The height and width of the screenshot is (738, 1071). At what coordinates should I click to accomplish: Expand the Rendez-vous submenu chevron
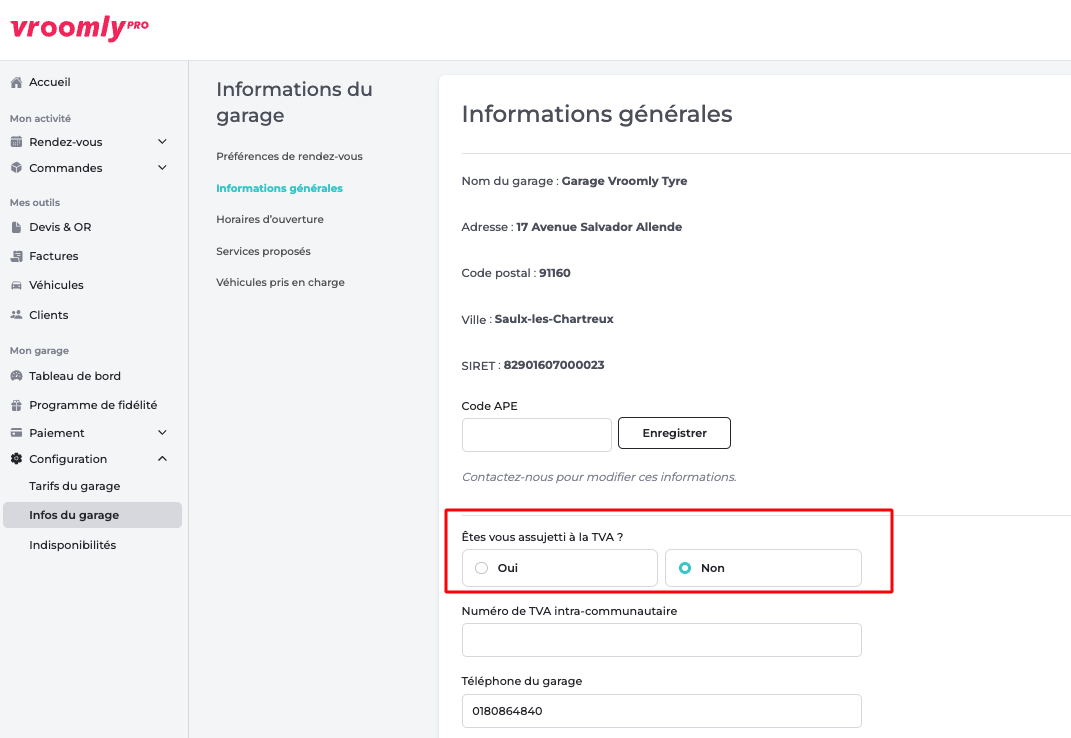pos(163,142)
